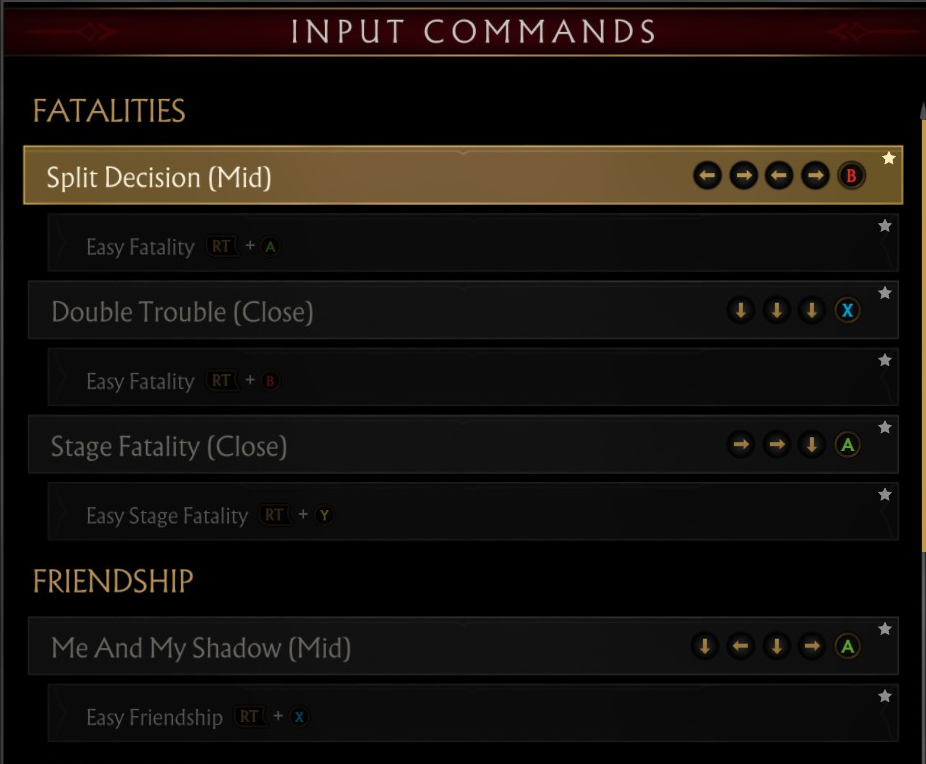The image size is (926, 764).
Task: Click the green A button icon on Me And My Shadow
Action: tap(847, 647)
